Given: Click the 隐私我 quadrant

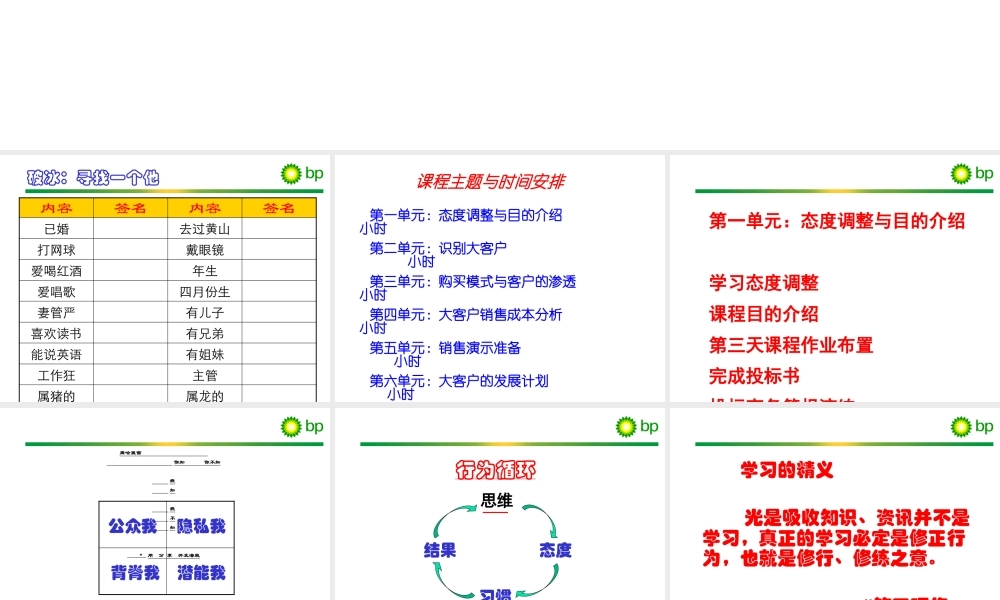Looking at the screenshot, I should point(201,526).
